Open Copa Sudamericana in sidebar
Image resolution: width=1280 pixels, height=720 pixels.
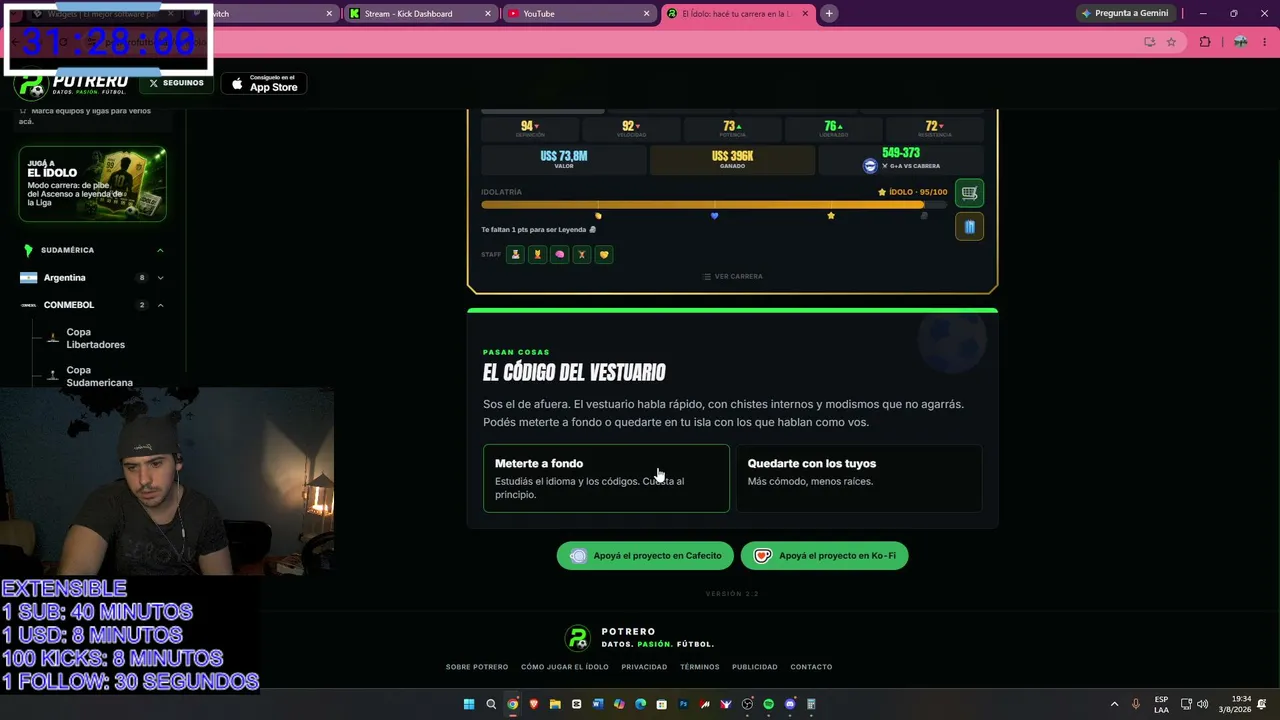click(x=99, y=376)
